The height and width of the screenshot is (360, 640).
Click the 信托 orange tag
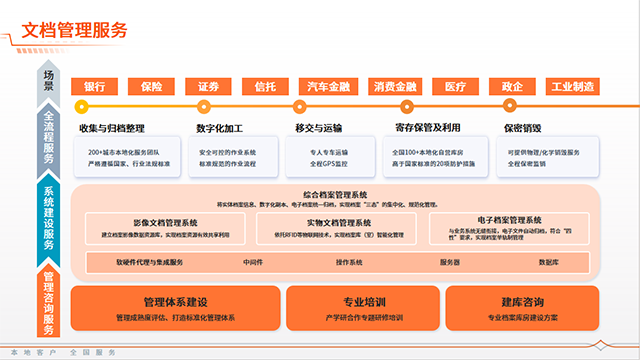click(265, 87)
